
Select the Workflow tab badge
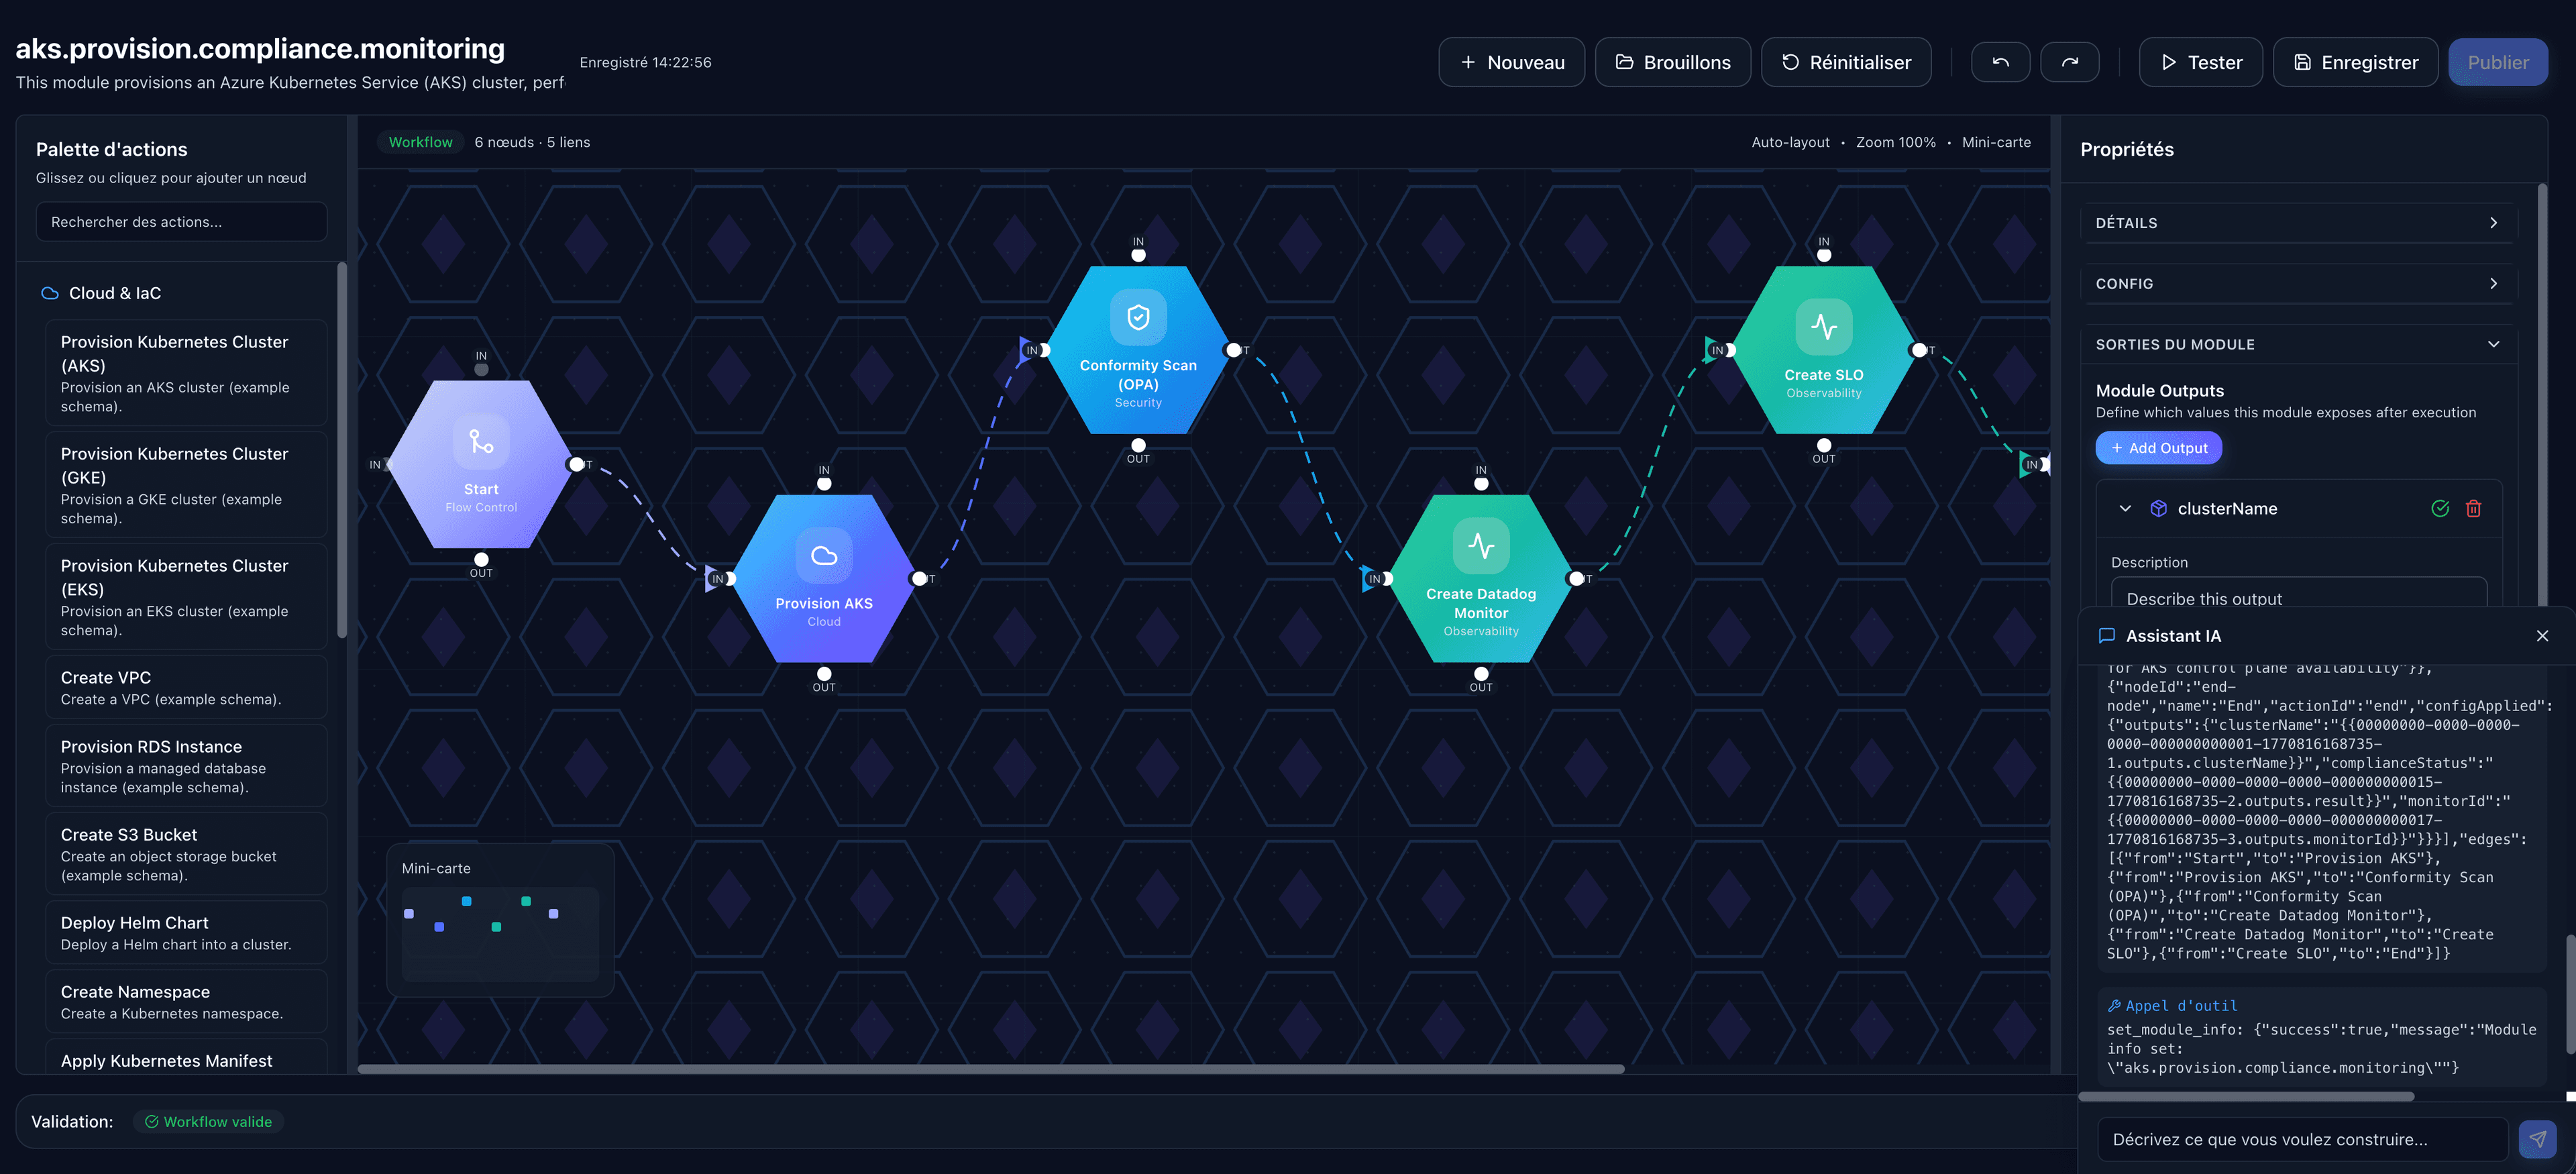pos(420,142)
